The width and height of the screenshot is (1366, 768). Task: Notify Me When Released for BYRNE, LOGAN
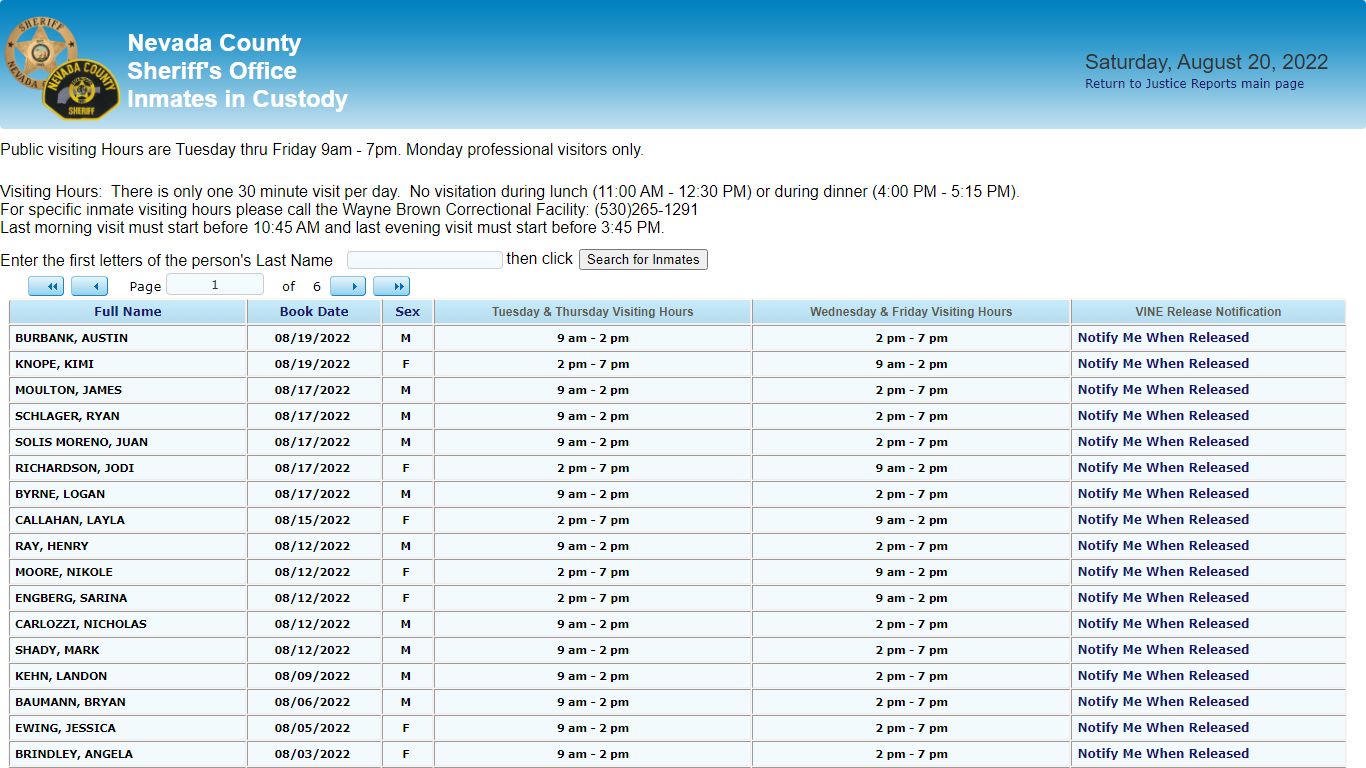coord(1163,494)
